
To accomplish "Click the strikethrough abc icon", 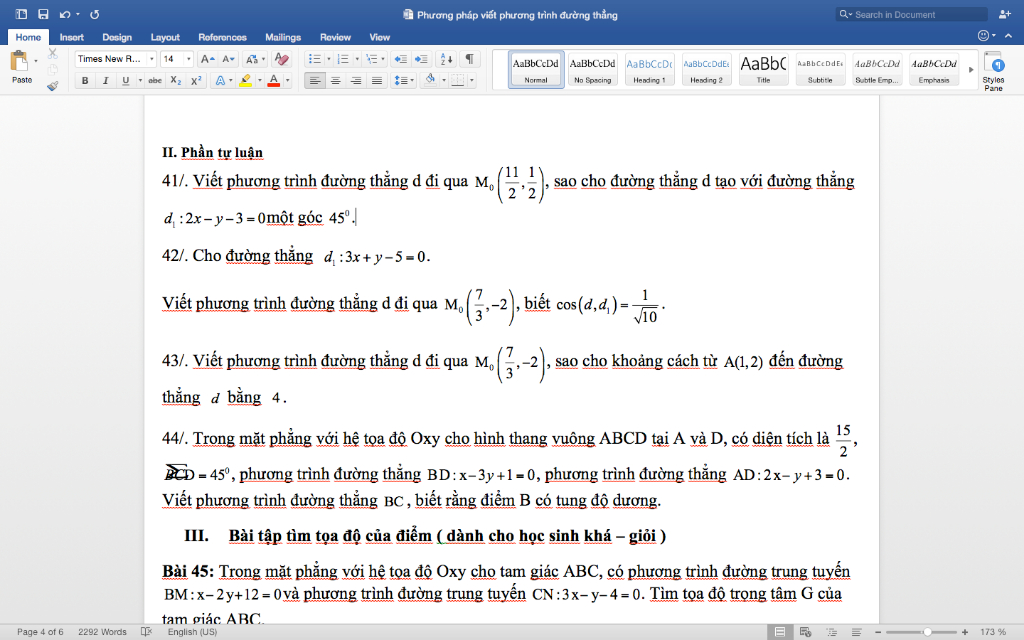I will 155,80.
